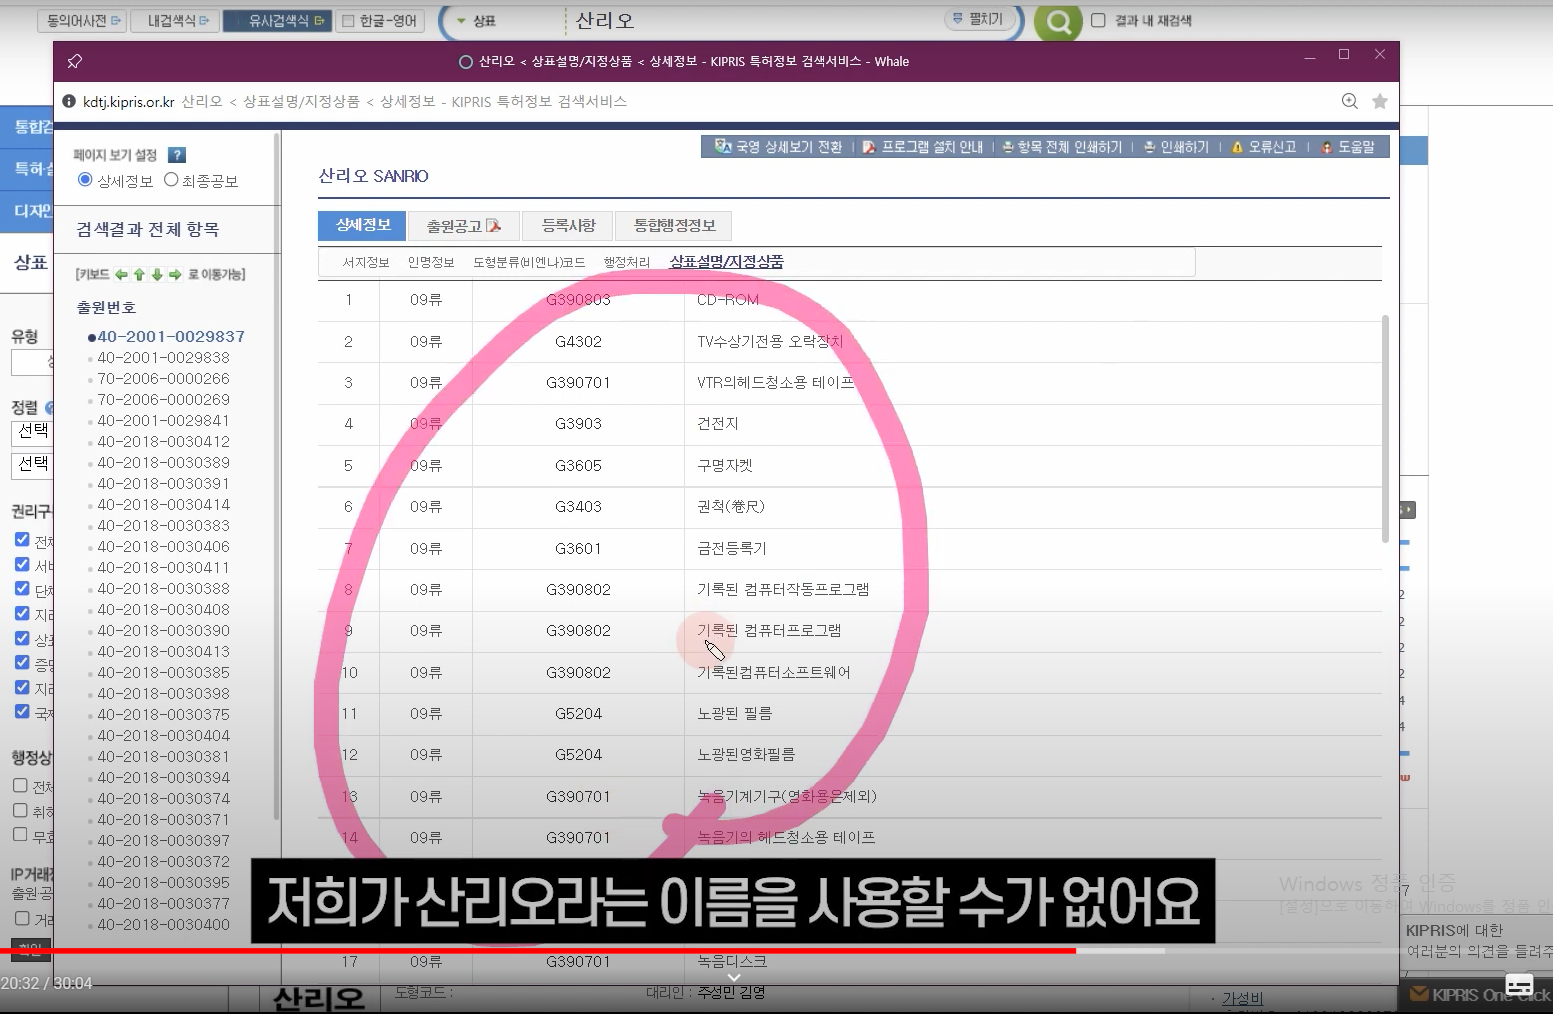
Task: Go to 인명정보 sub-tab
Action: 431,263
